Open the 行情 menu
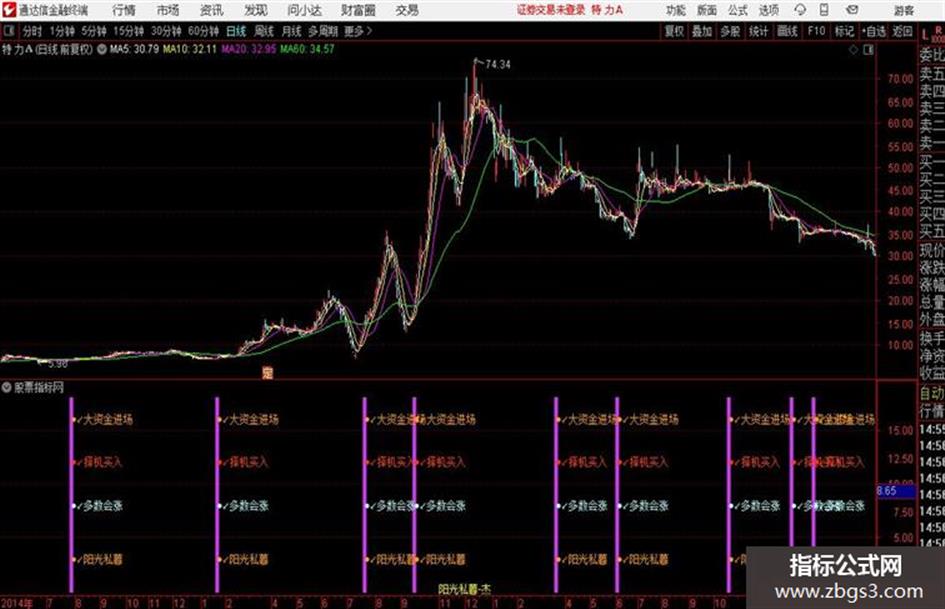Image resolution: width=945 pixels, height=609 pixels. click(124, 10)
